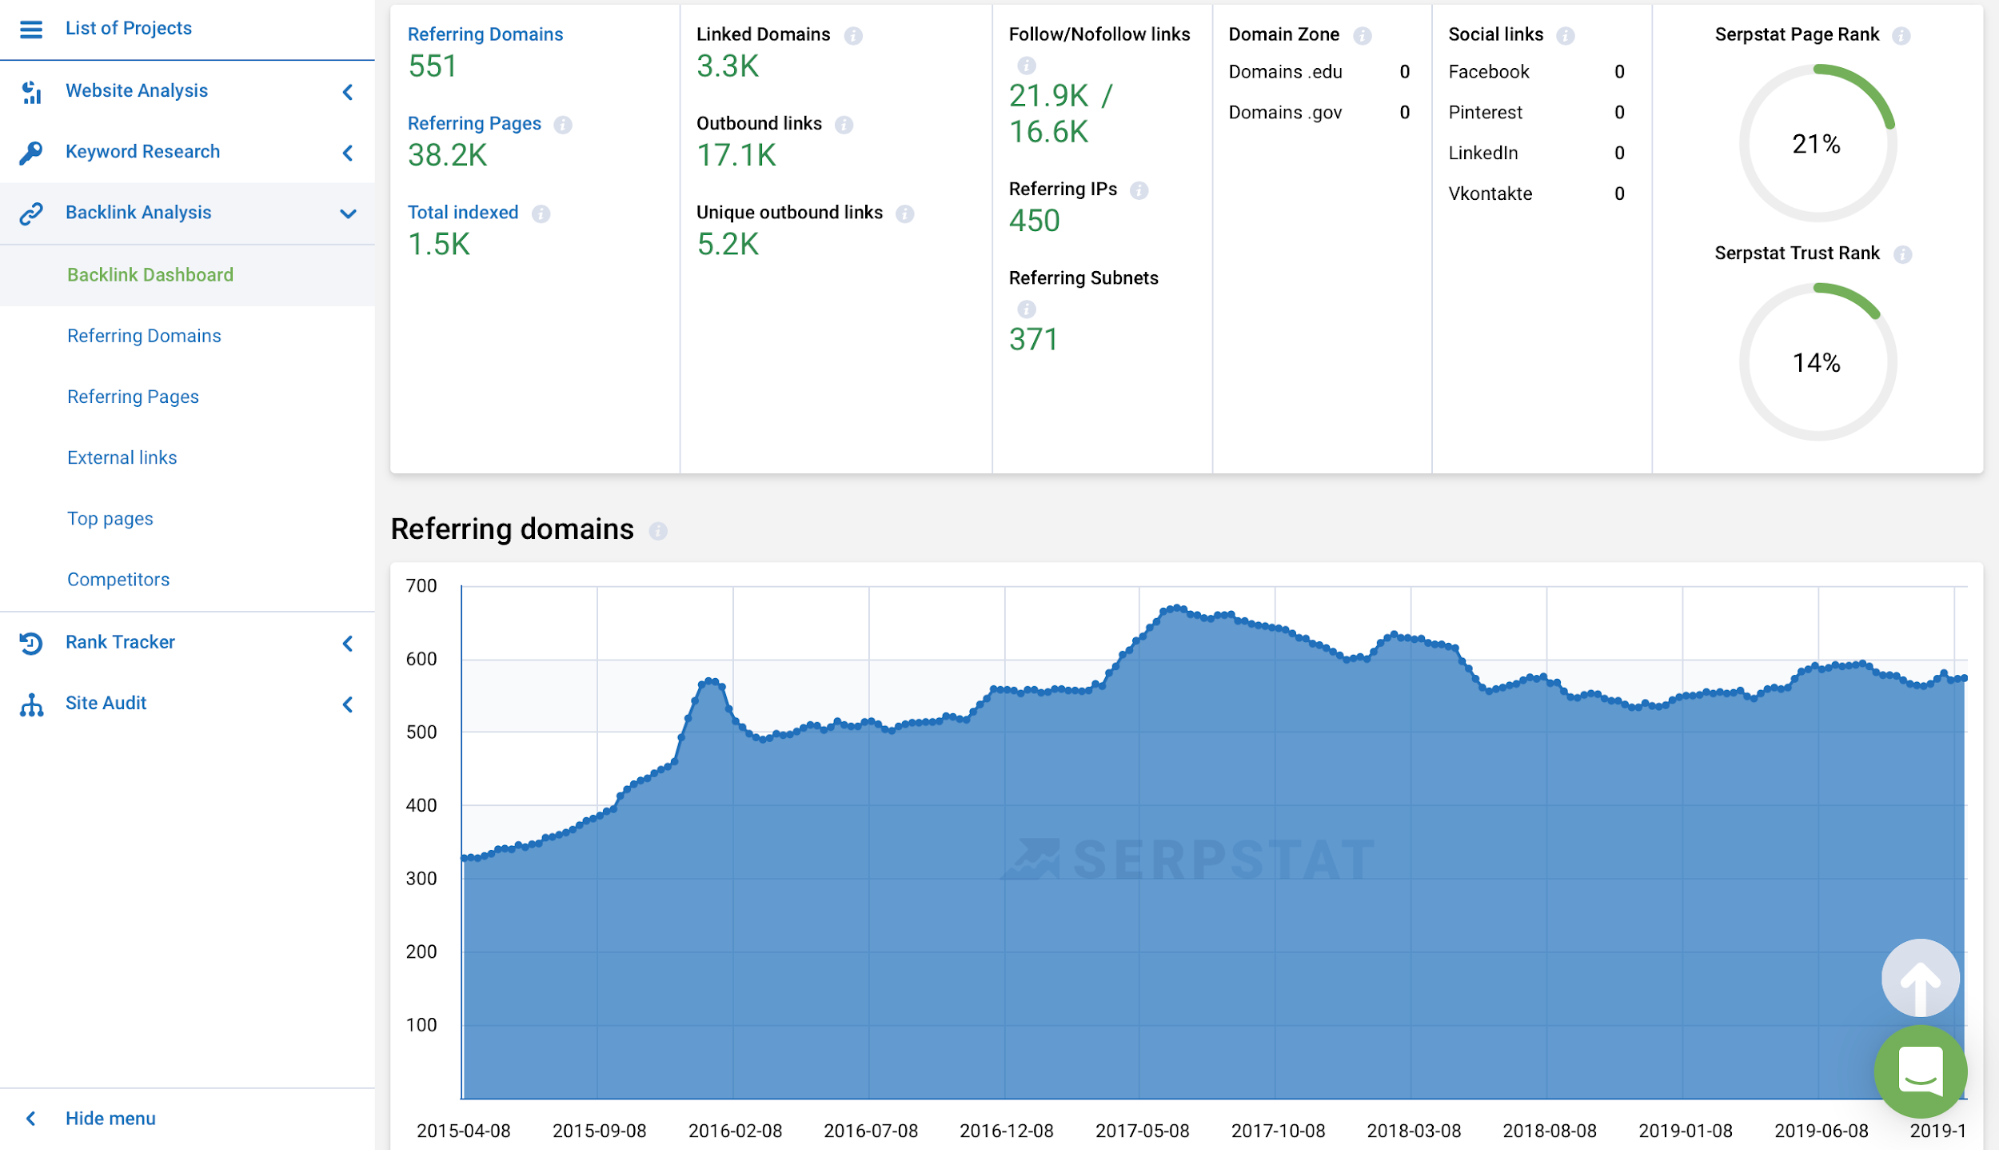Collapse the Rank Tracker menu section
This screenshot has height=1150, width=1999.
[x=347, y=641]
